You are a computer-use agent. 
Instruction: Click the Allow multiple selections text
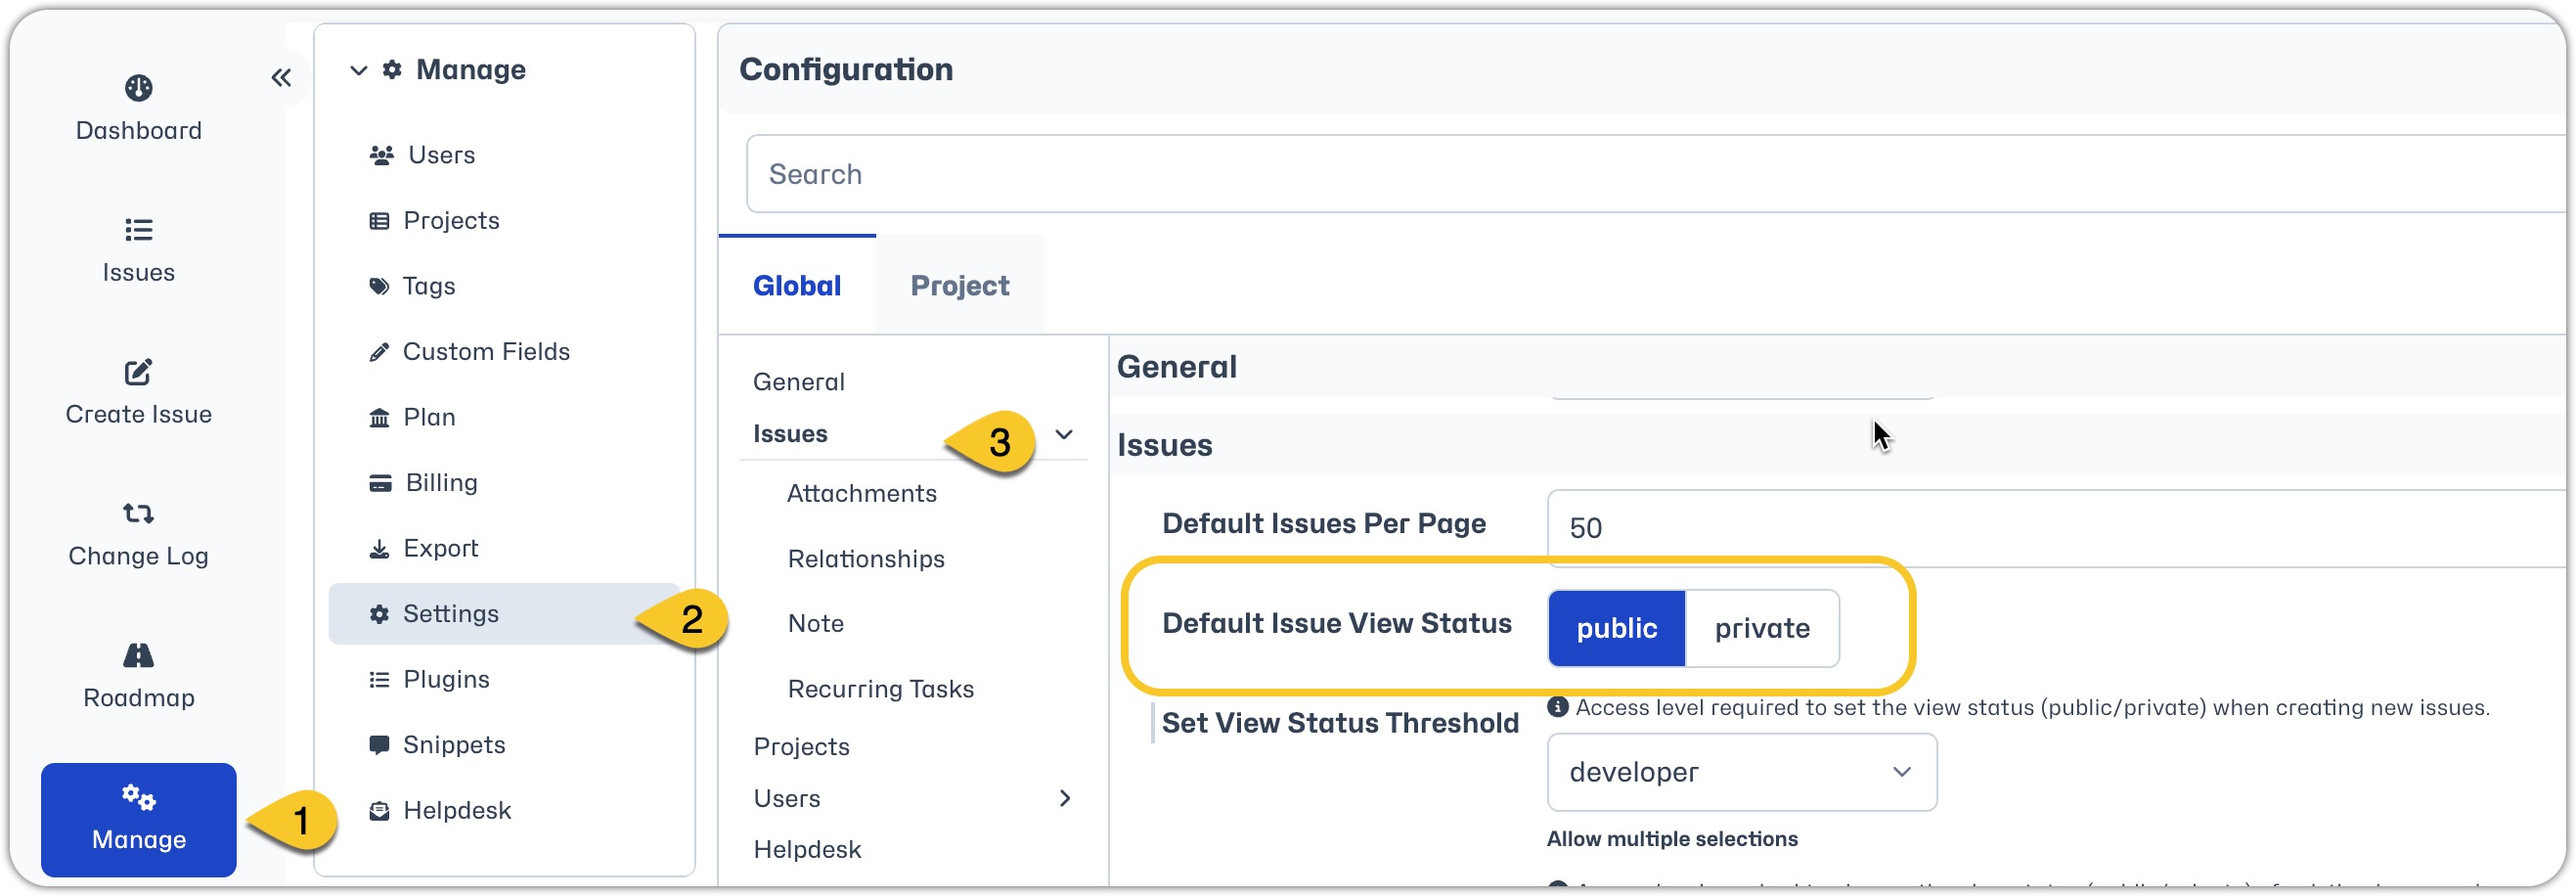1672,839
